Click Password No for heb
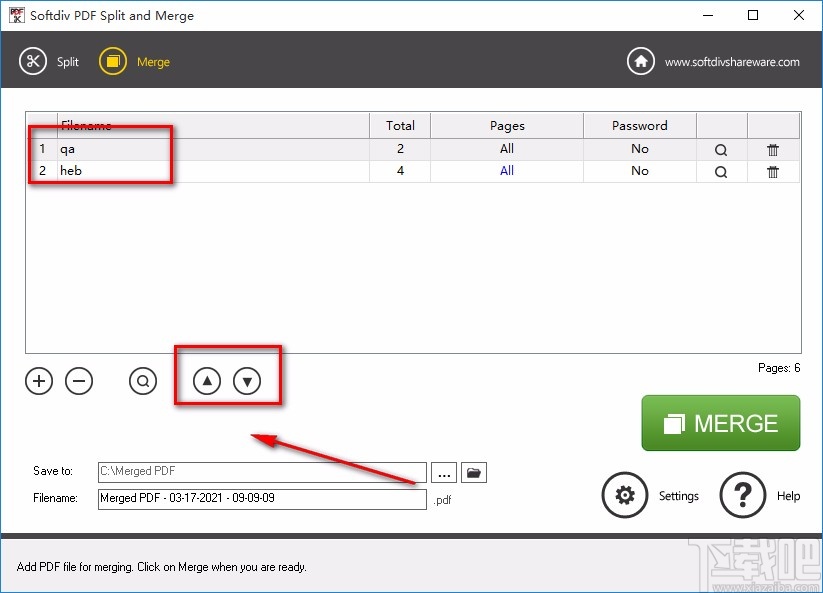The image size is (823, 593). pos(639,171)
